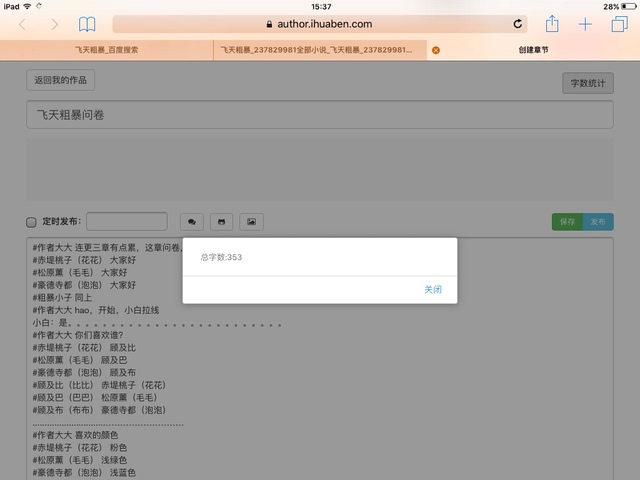The height and width of the screenshot is (480, 640).
Task: Click the chapter title field 飞天粗暴问卷
Action: click(319, 115)
